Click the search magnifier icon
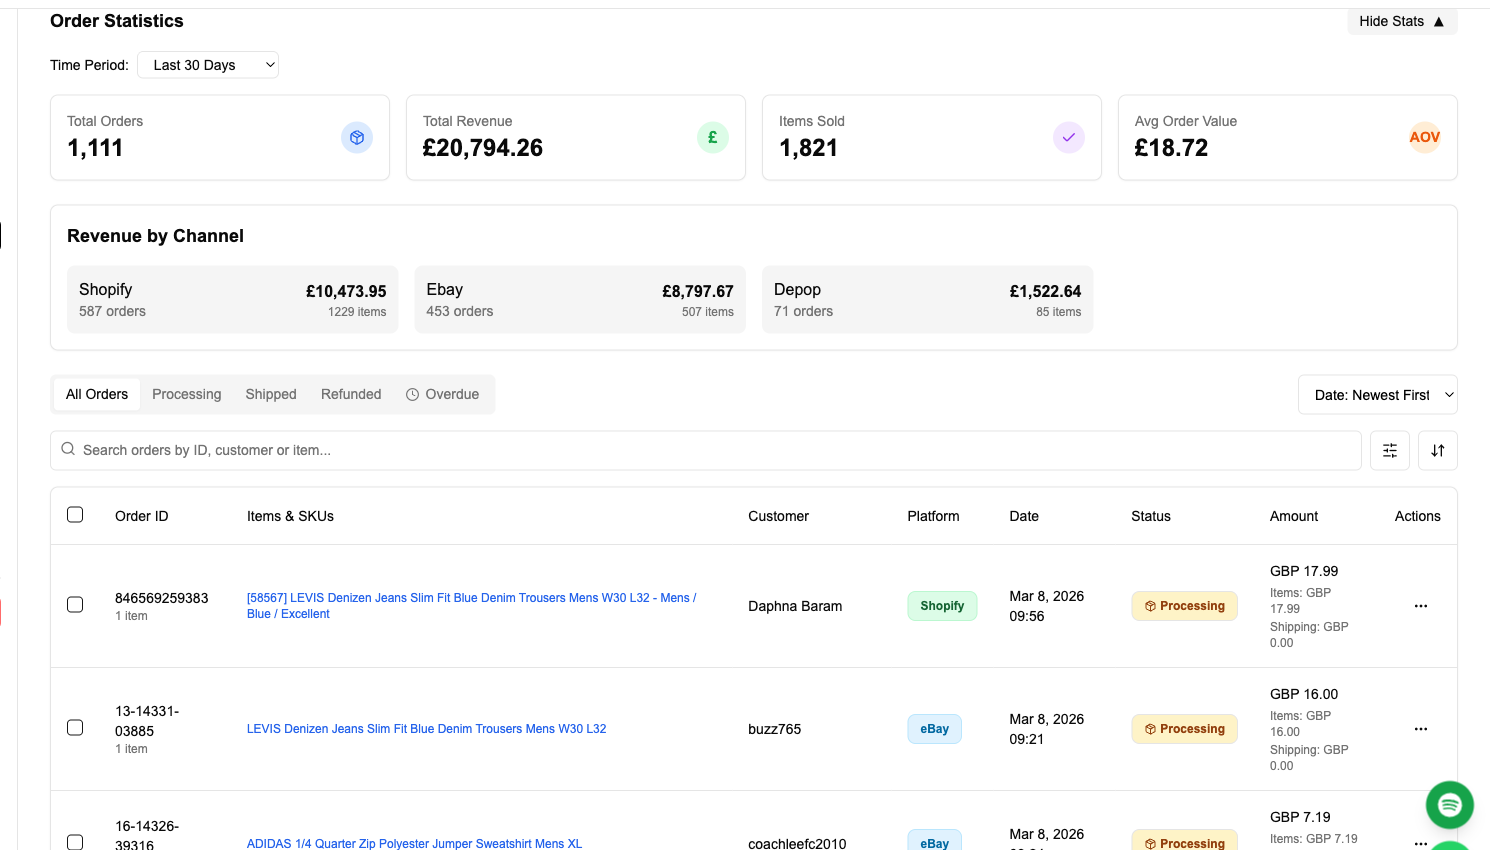 click(68, 449)
